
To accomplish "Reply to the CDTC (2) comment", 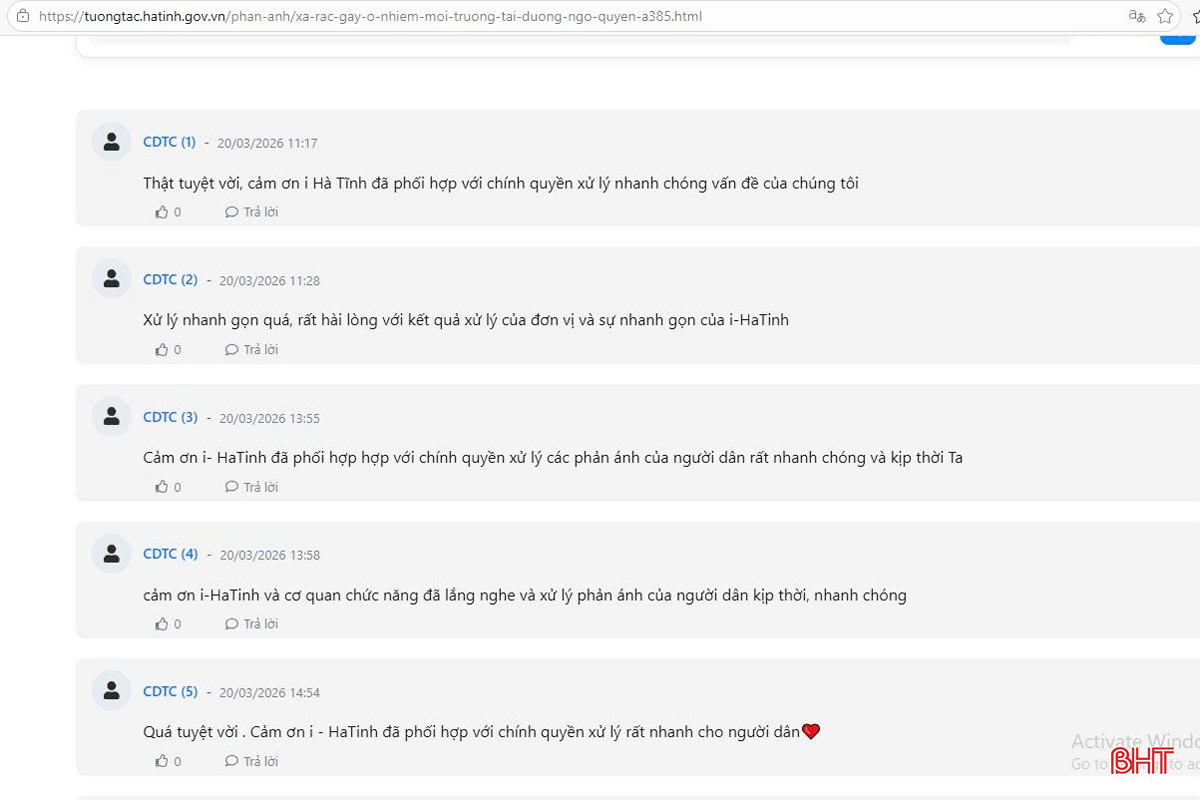I will pyautogui.click(x=252, y=349).
